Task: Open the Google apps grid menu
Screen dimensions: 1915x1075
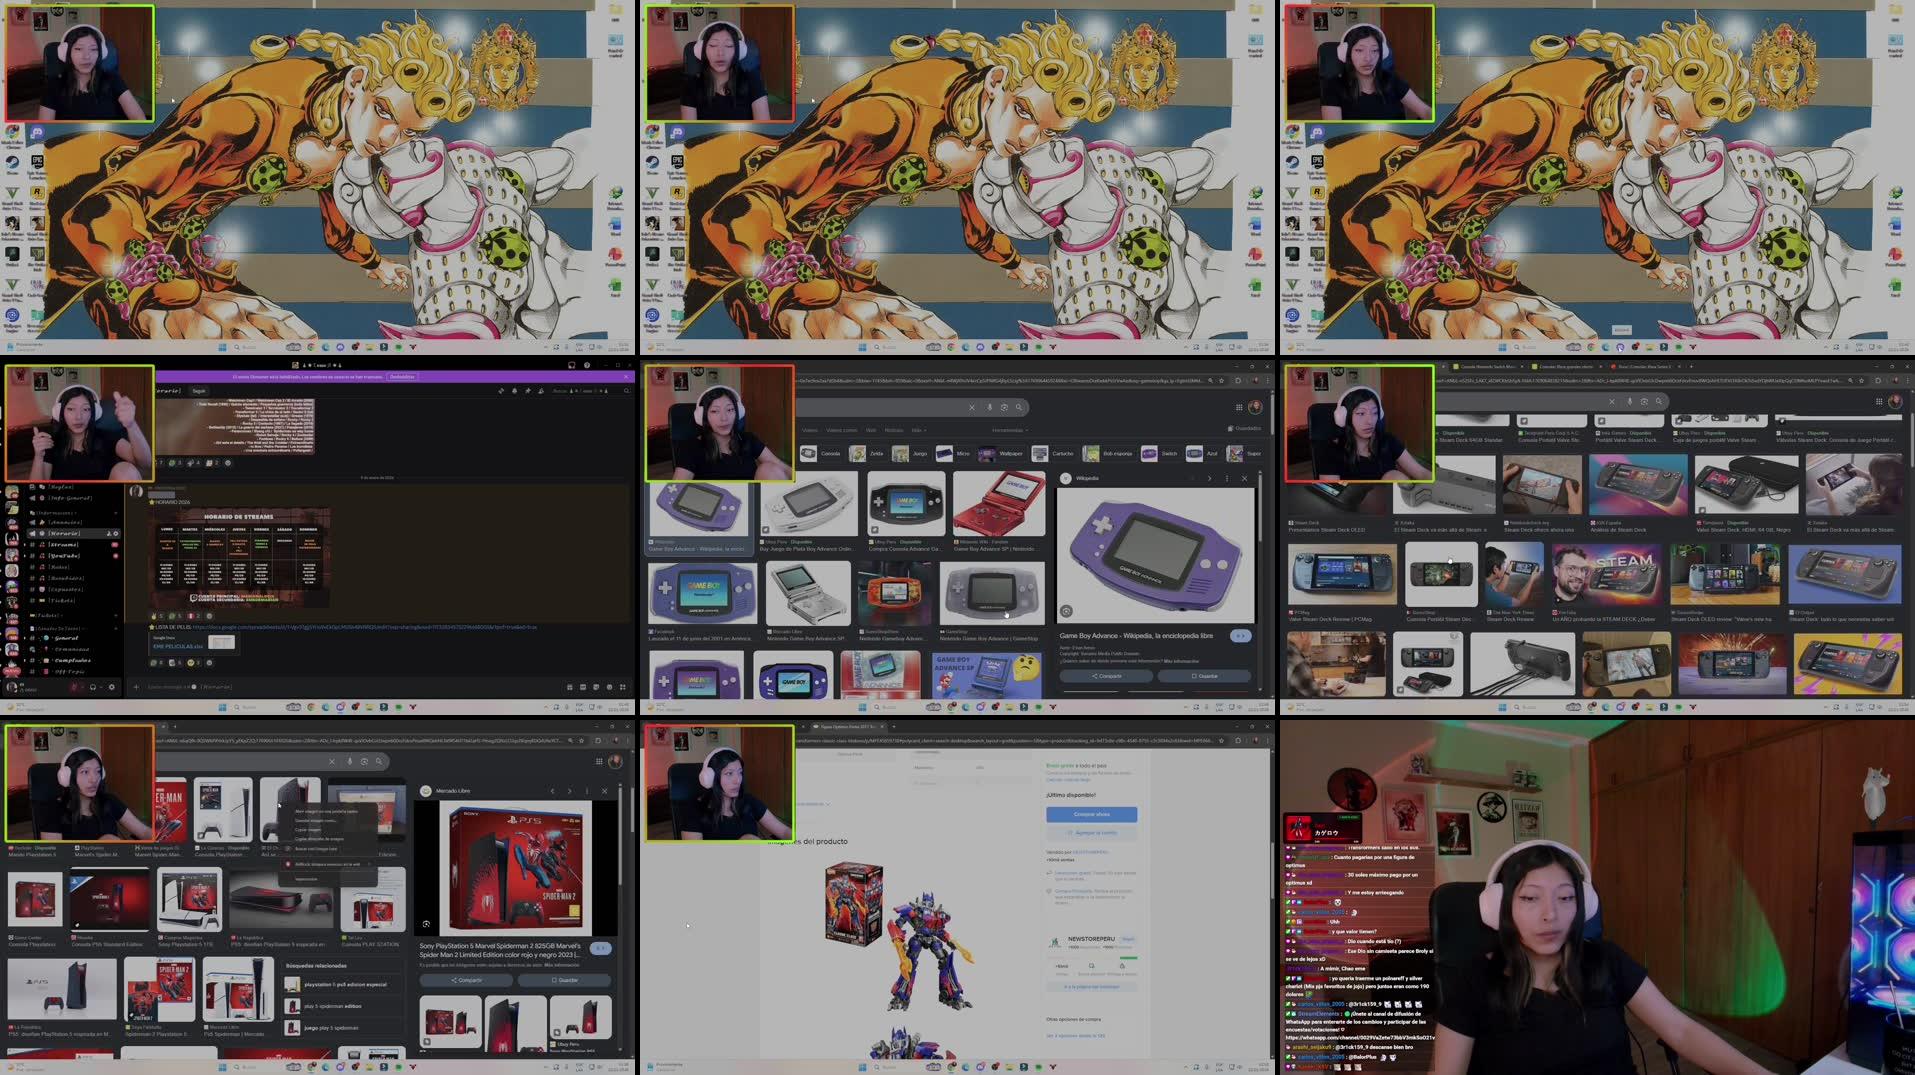Action: (1239, 408)
